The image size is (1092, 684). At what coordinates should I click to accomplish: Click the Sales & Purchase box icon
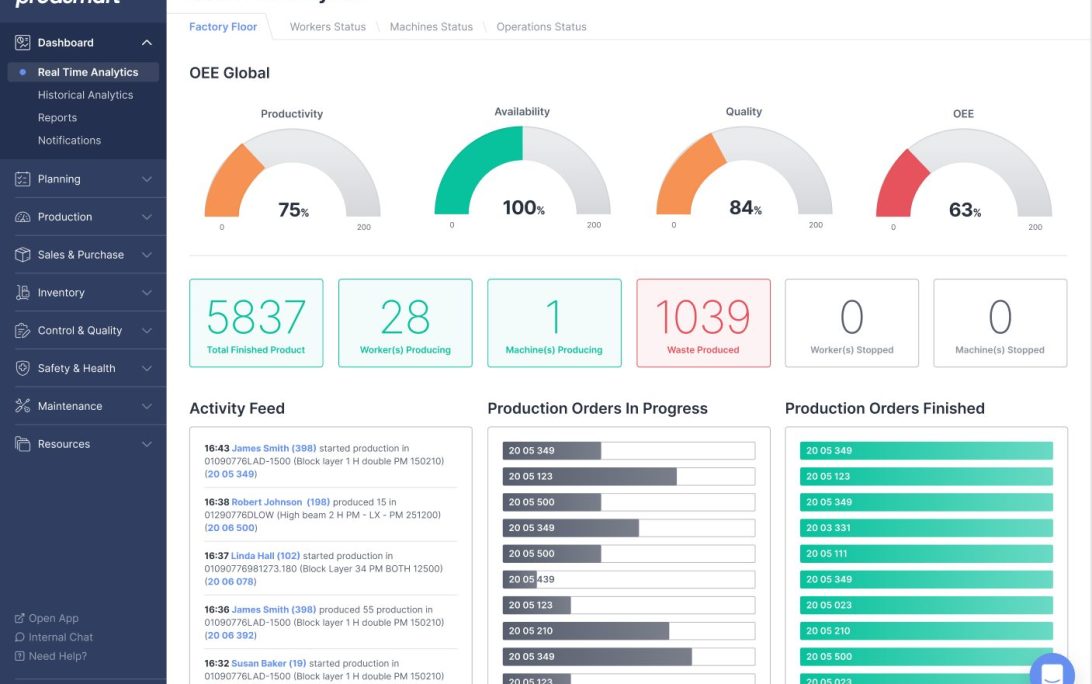[x=22, y=255]
